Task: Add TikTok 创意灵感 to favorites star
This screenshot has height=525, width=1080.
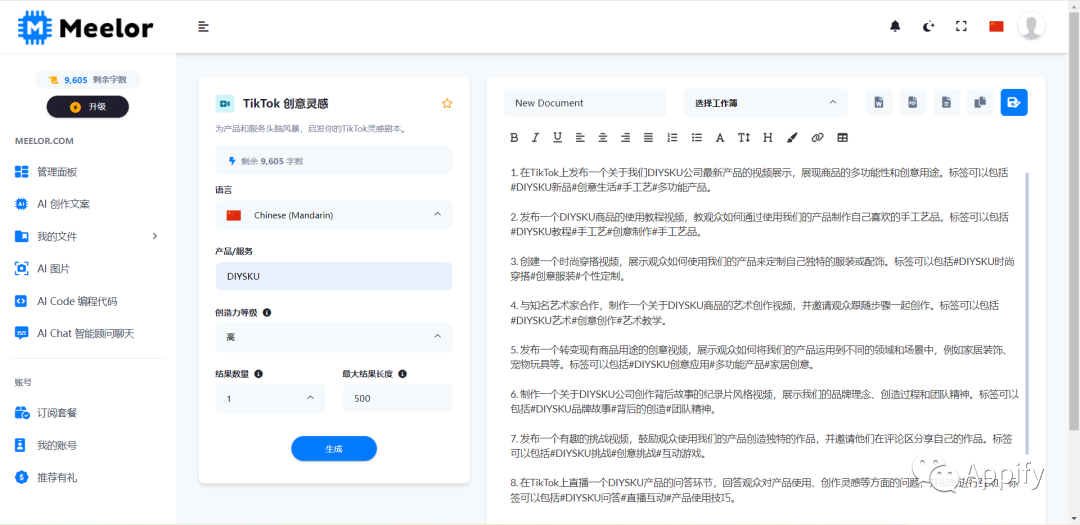Action: click(x=447, y=103)
